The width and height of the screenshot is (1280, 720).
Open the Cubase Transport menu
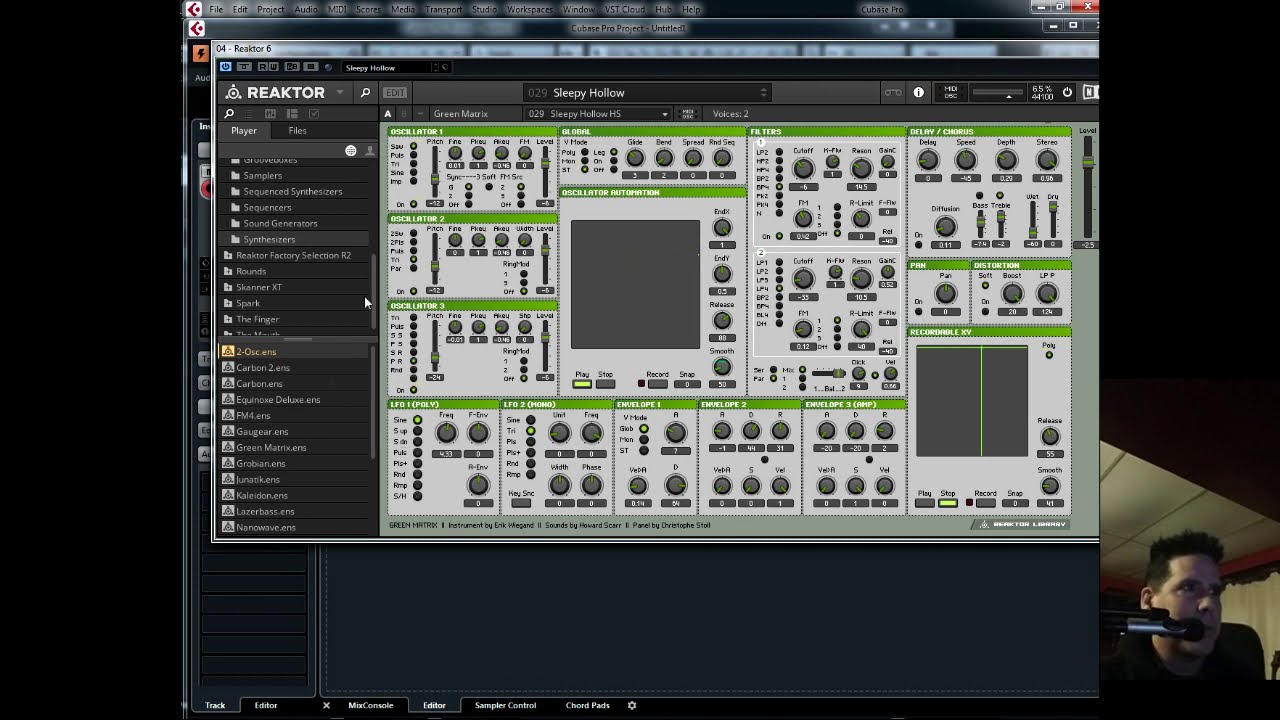coord(443,9)
